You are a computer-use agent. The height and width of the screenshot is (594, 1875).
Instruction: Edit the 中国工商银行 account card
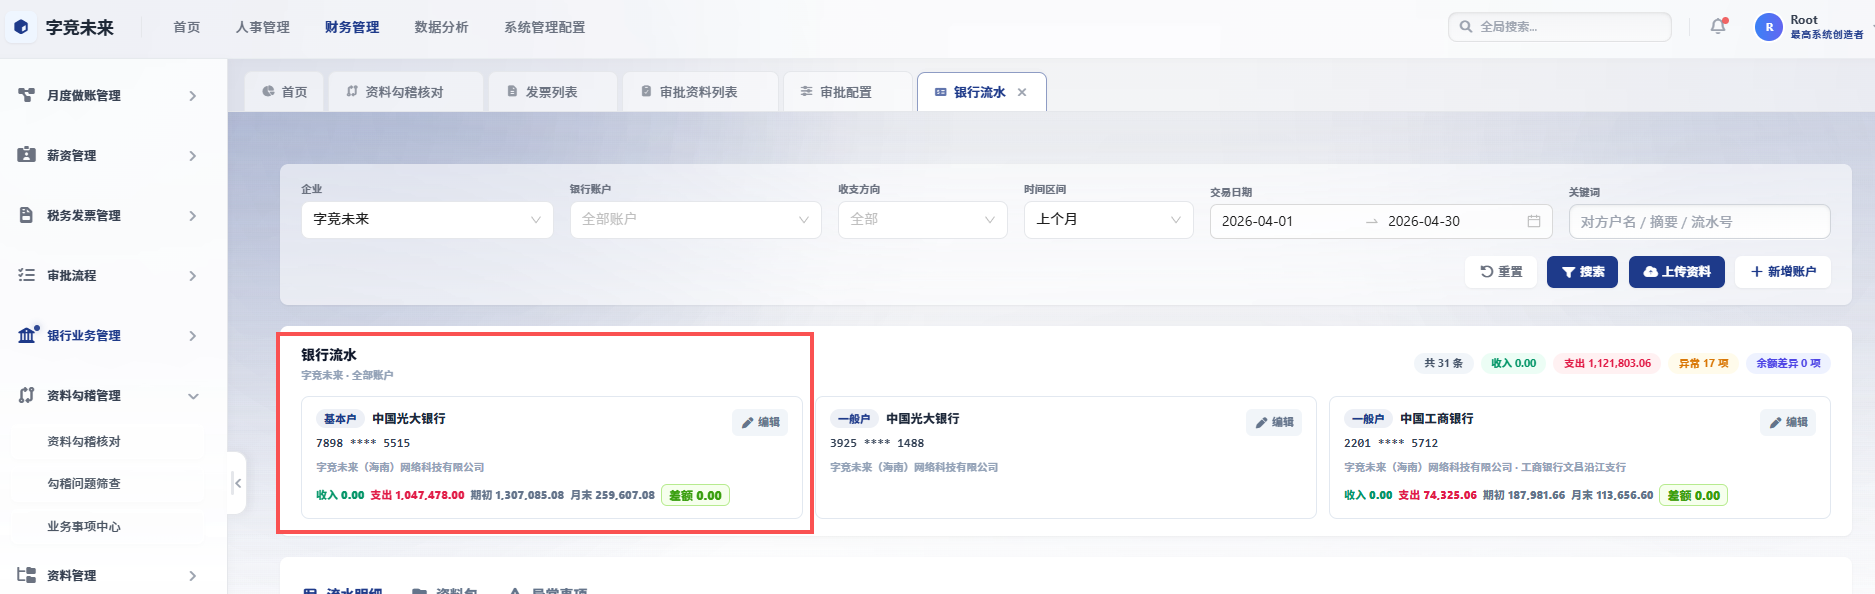coord(1788,422)
